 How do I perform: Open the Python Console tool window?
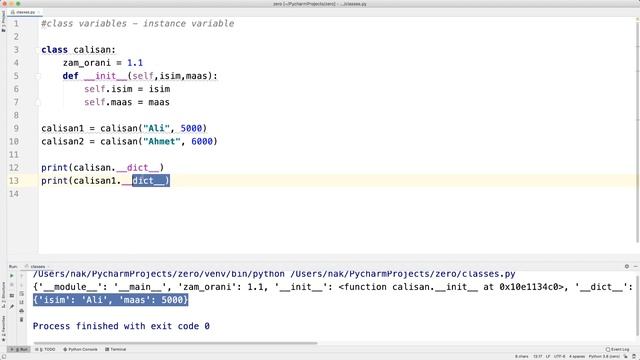pos(80,349)
